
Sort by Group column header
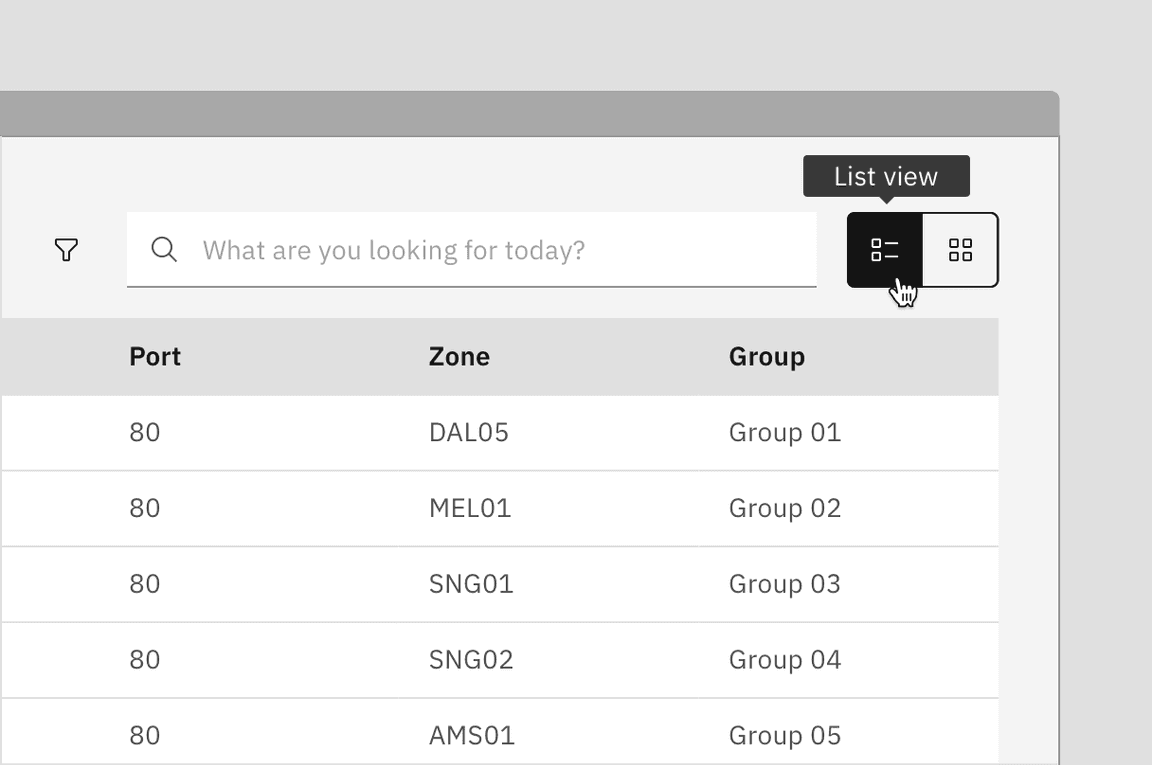[766, 357]
